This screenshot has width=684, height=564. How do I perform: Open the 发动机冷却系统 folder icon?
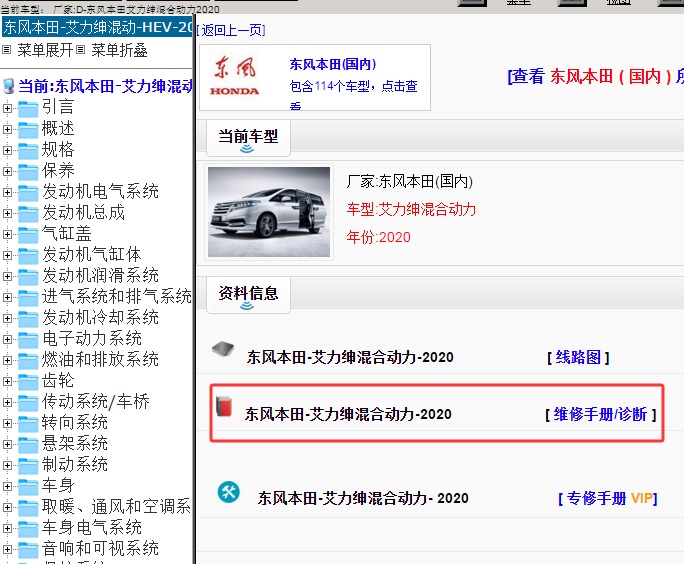point(28,319)
